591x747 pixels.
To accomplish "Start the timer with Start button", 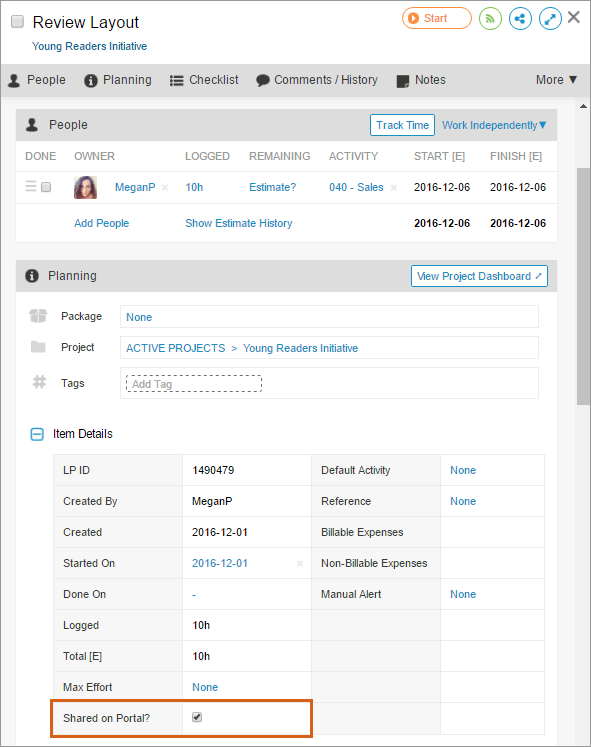I will tap(437, 19).
